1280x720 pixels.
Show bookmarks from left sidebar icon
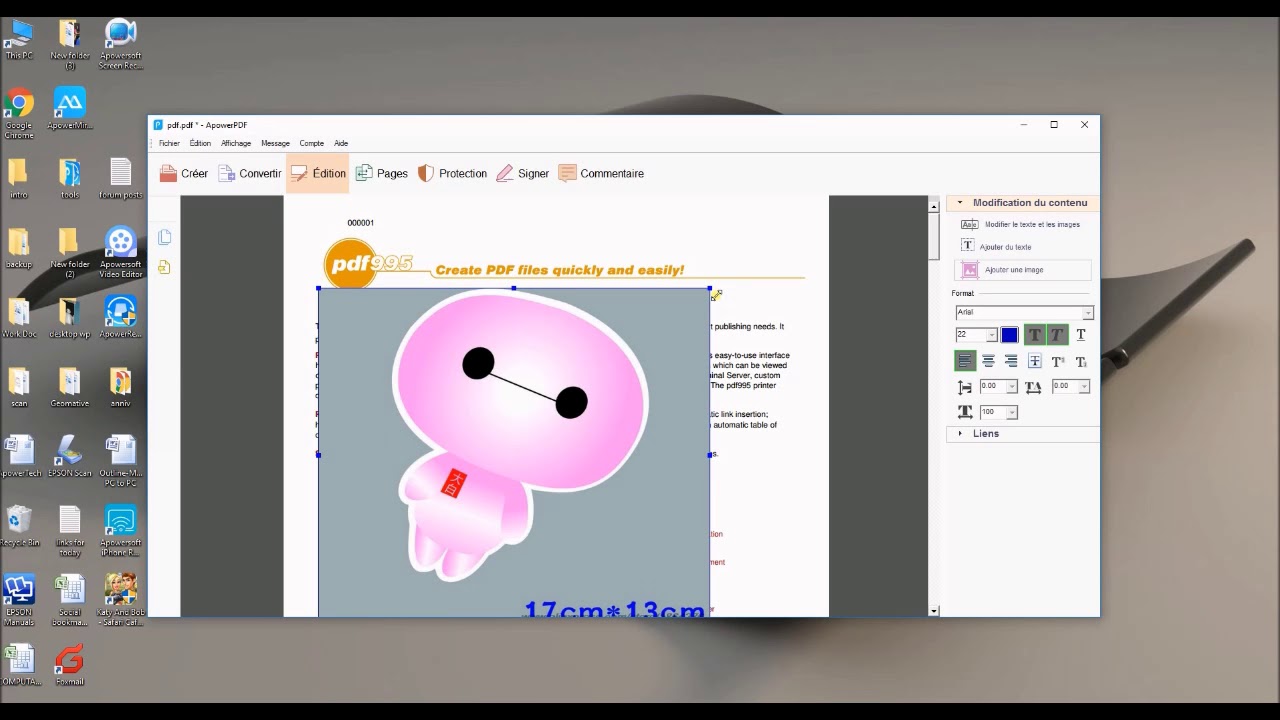click(x=164, y=267)
